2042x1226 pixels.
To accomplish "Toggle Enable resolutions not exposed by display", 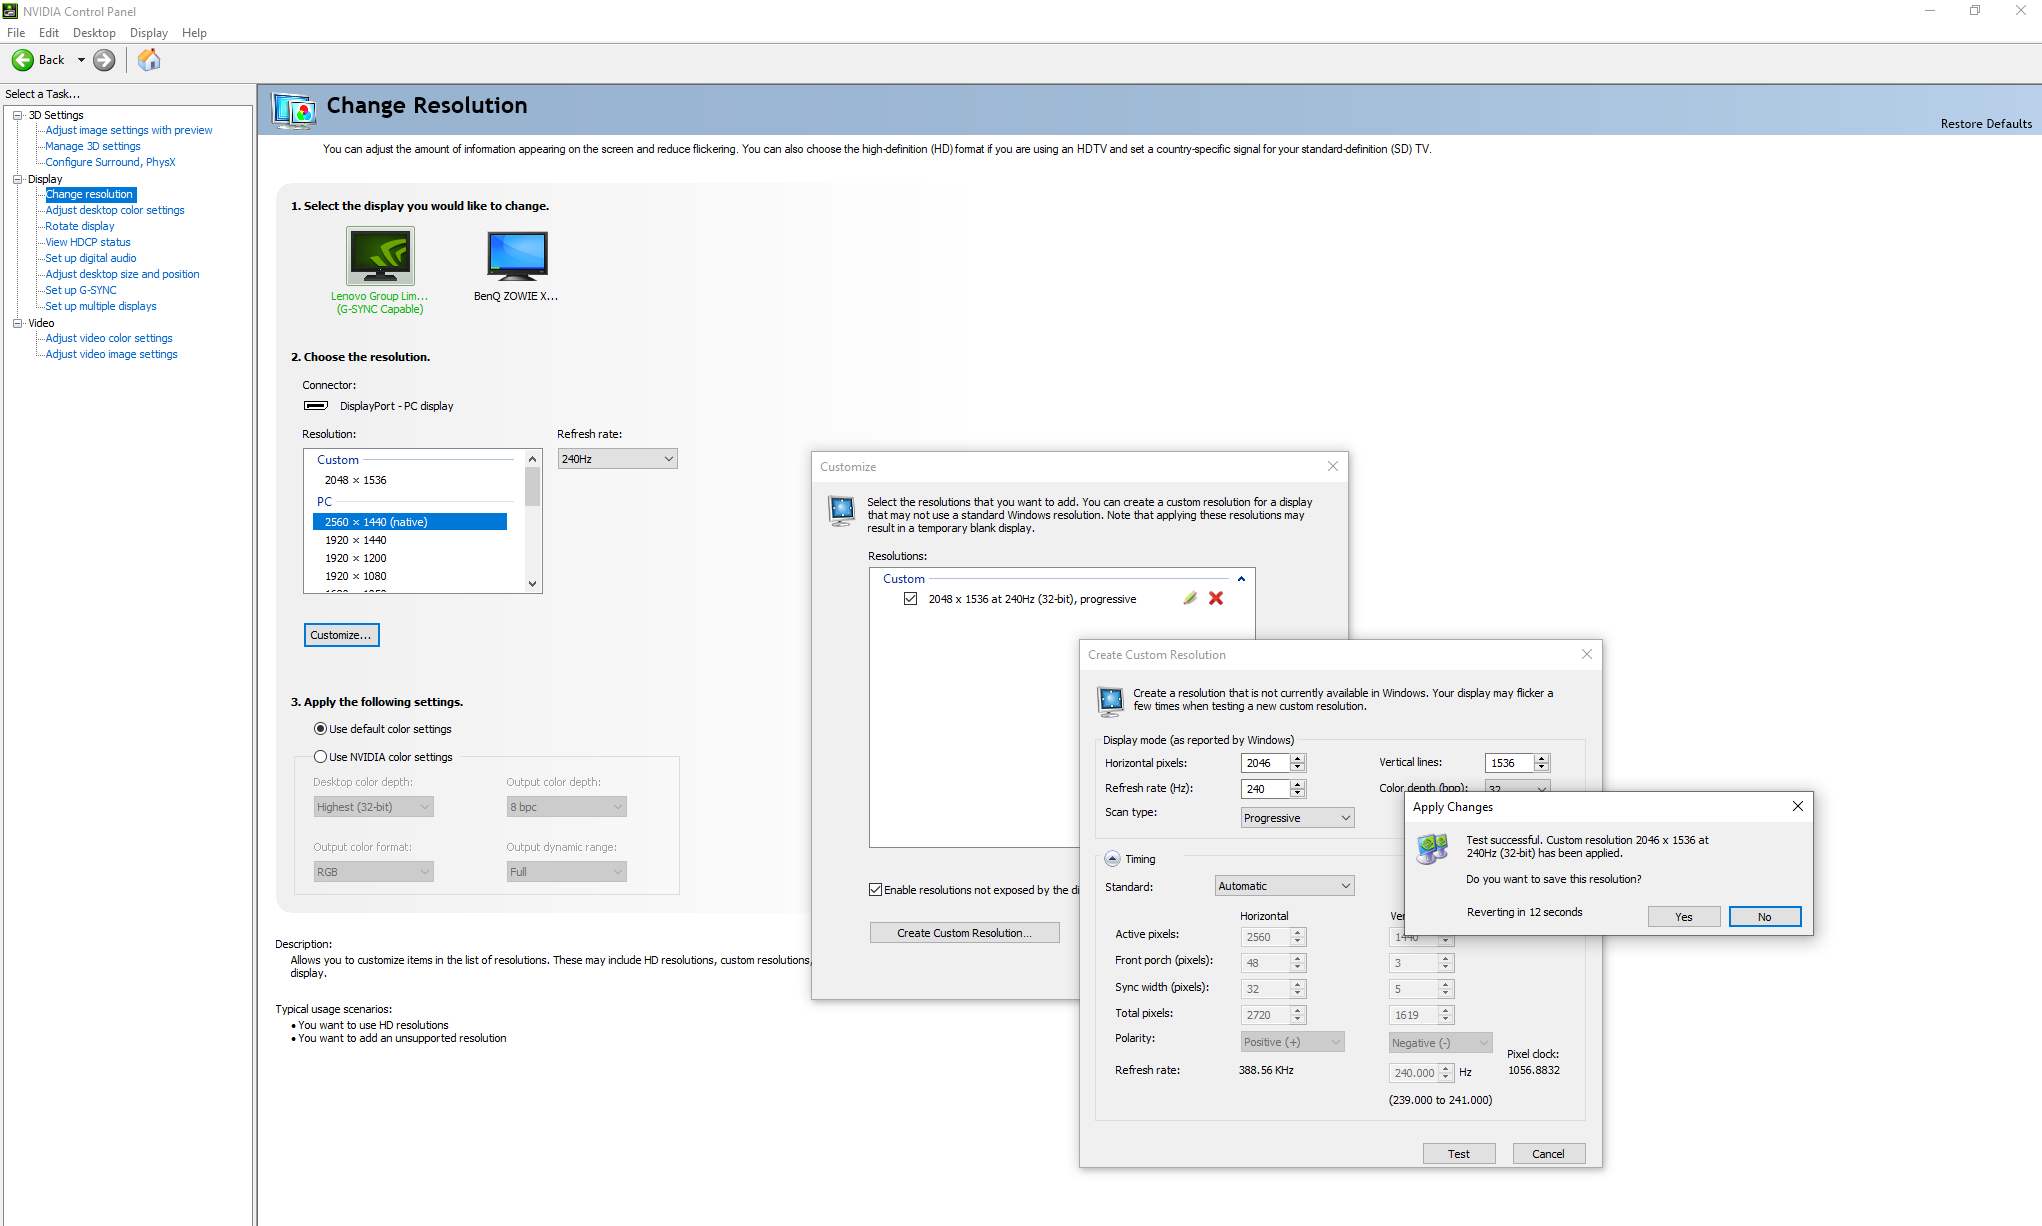I will 875,889.
